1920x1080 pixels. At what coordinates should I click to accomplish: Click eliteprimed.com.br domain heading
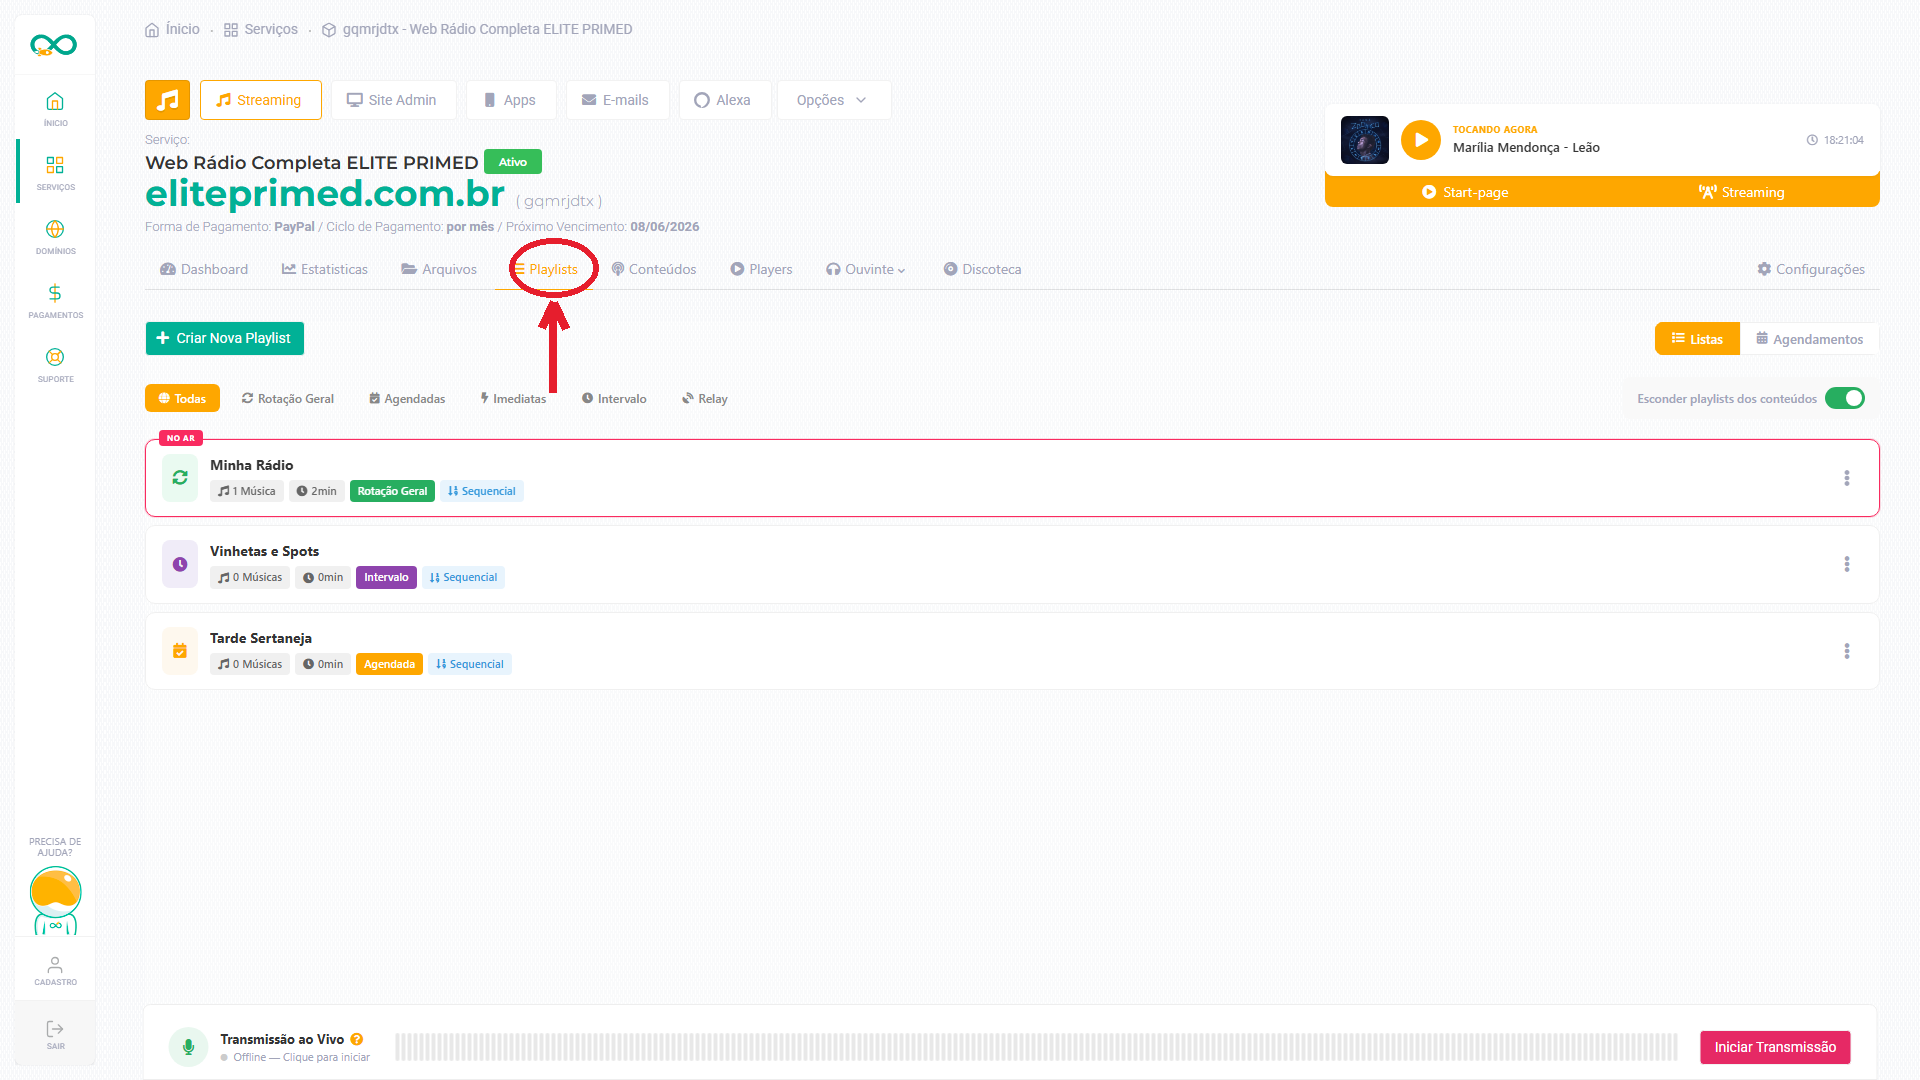325,193
